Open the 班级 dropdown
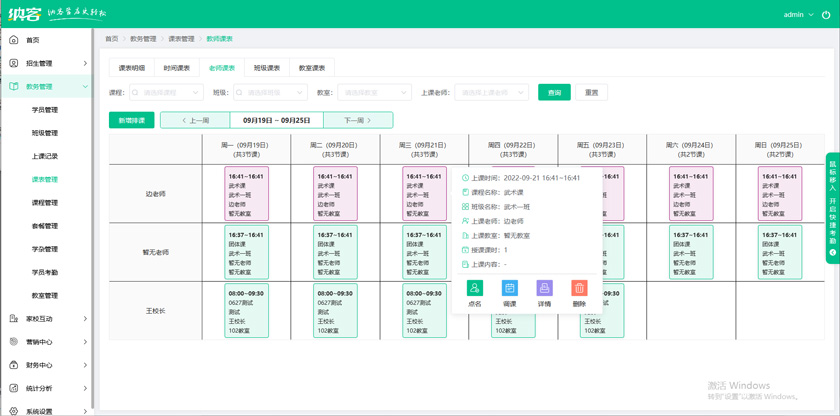Screen dimensions: 840x416 (271, 92)
